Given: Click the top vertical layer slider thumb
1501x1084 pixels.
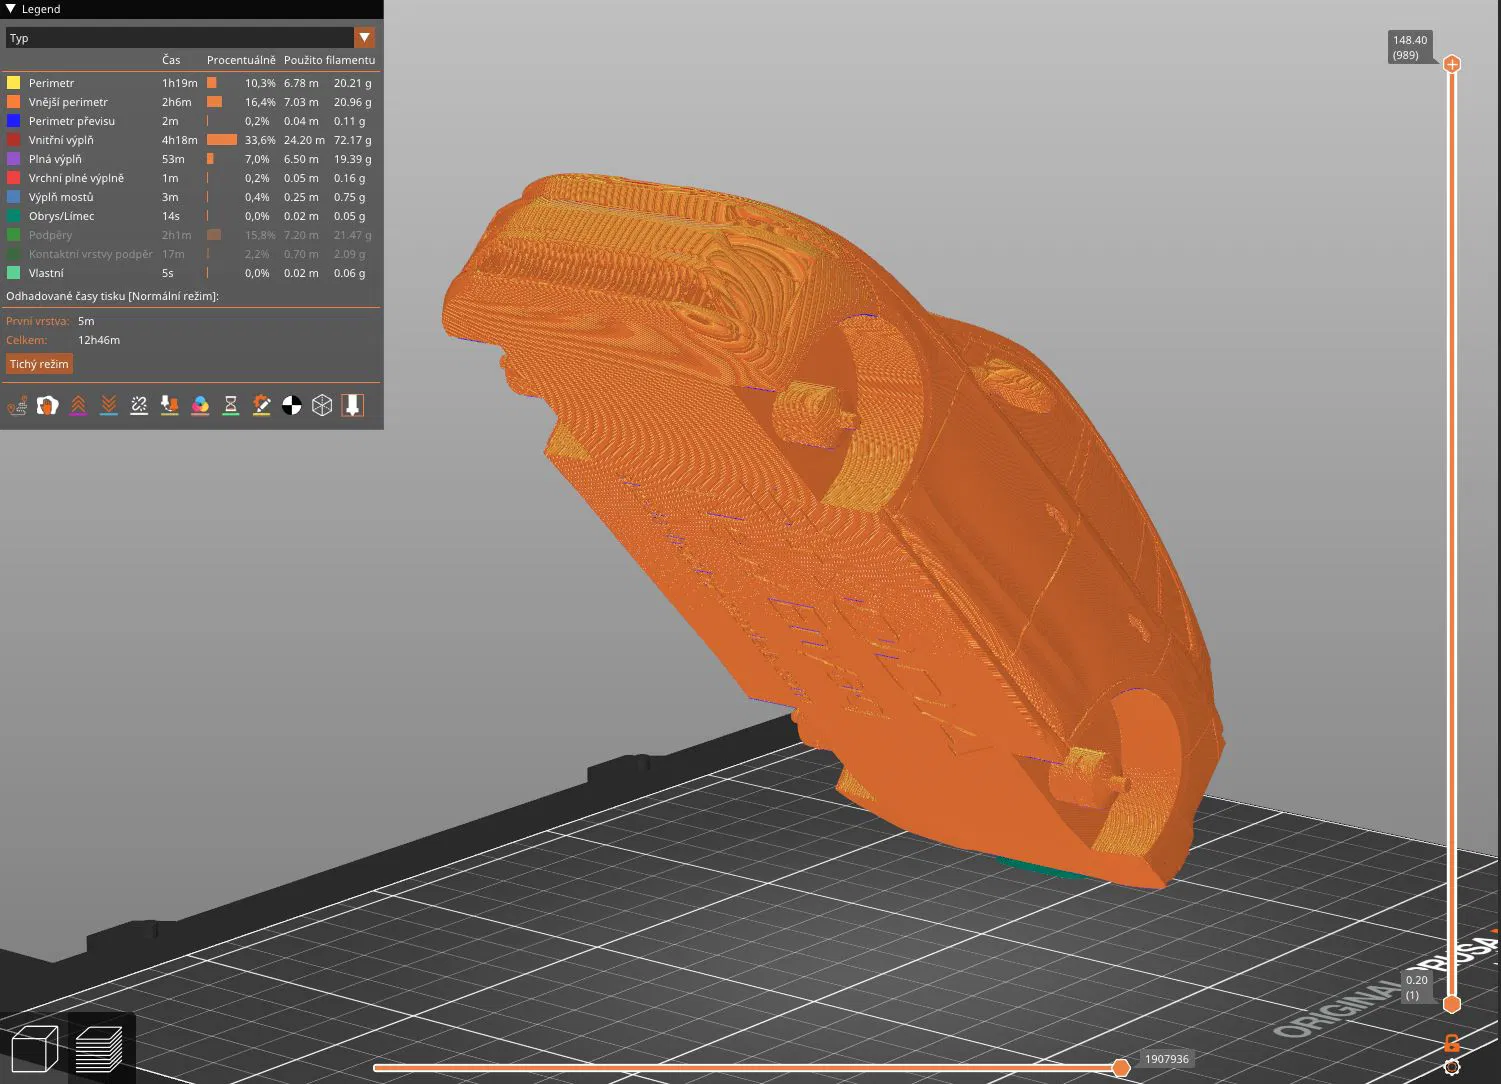Looking at the screenshot, I should (x=1452, y=64).
